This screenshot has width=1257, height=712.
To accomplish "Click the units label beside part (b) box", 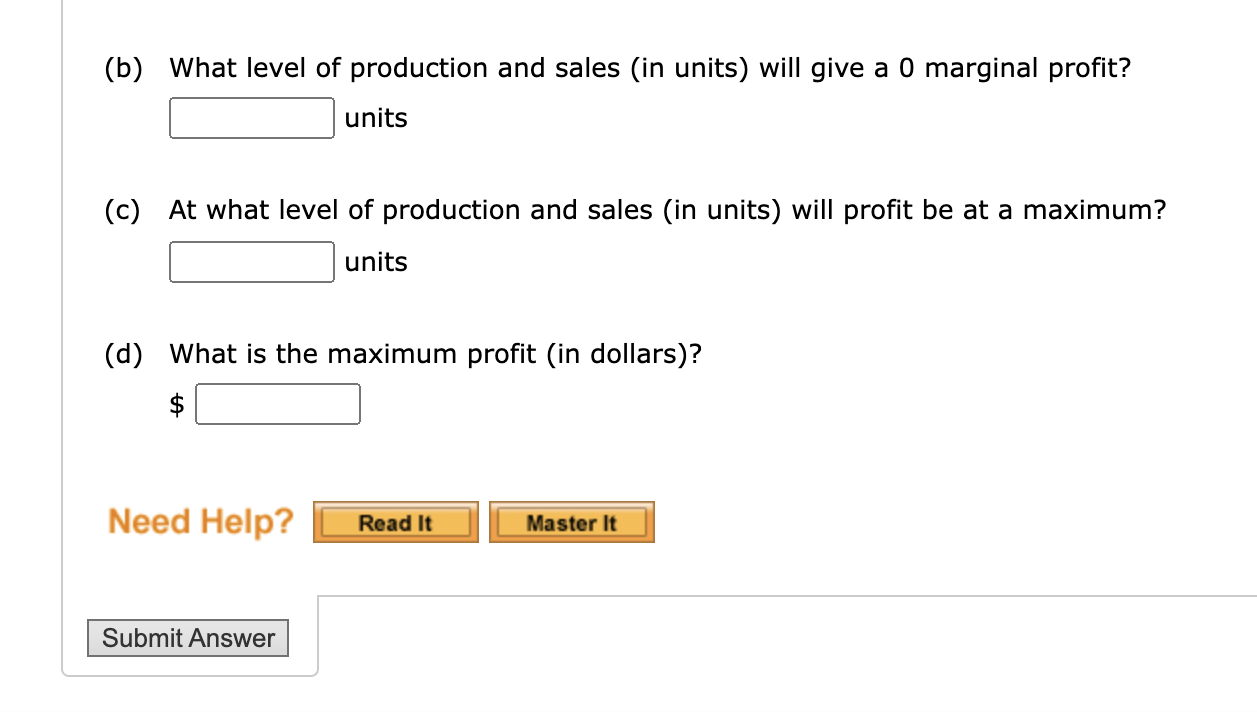I will (x=376, y=118).
